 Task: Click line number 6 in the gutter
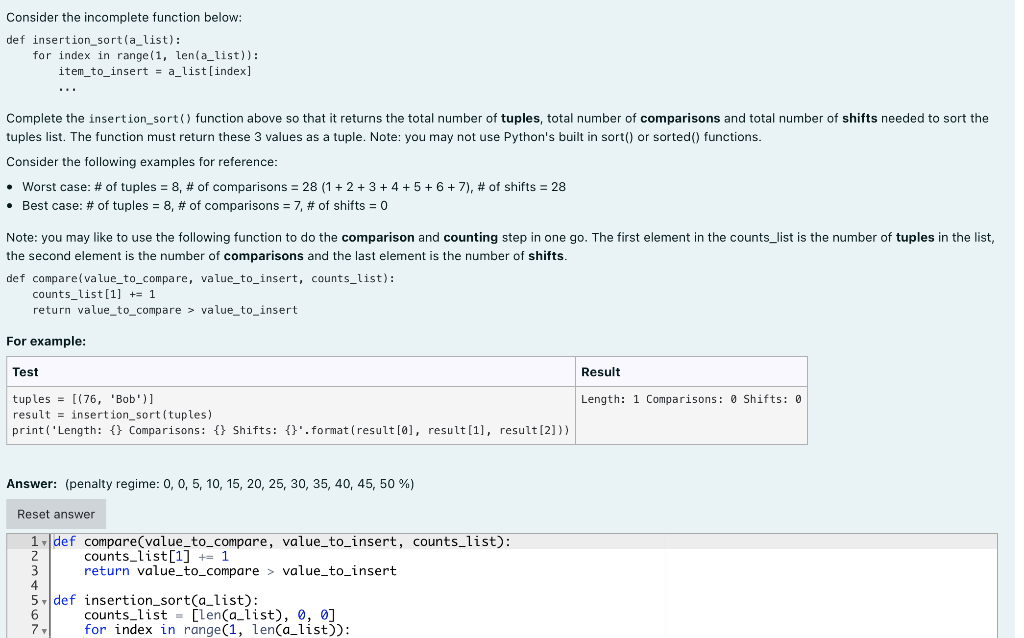tap(34, 614)
